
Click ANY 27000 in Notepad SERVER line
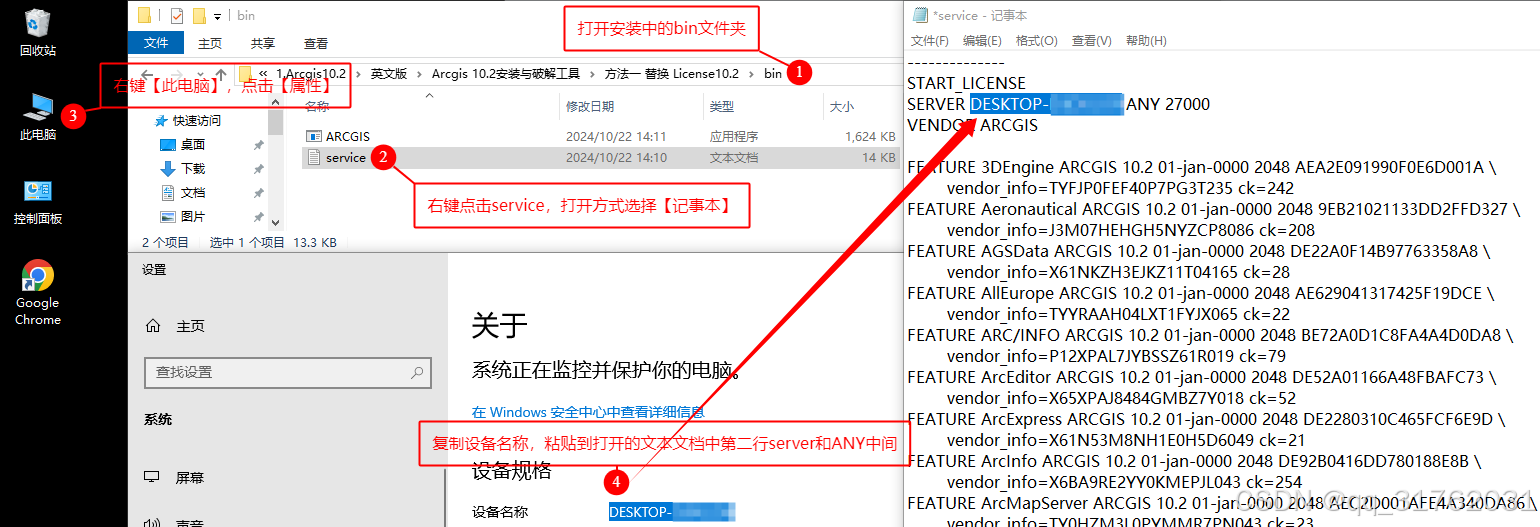[1168, 104]
